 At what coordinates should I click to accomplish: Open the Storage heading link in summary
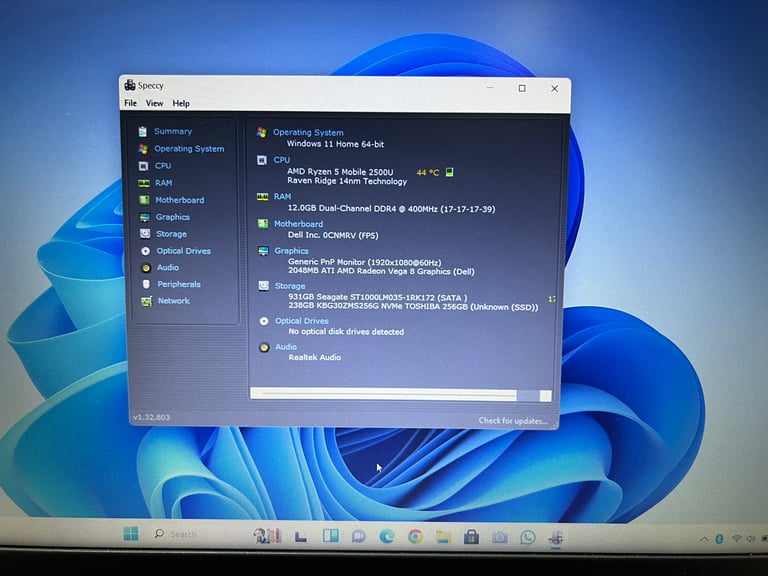point(290,286)
